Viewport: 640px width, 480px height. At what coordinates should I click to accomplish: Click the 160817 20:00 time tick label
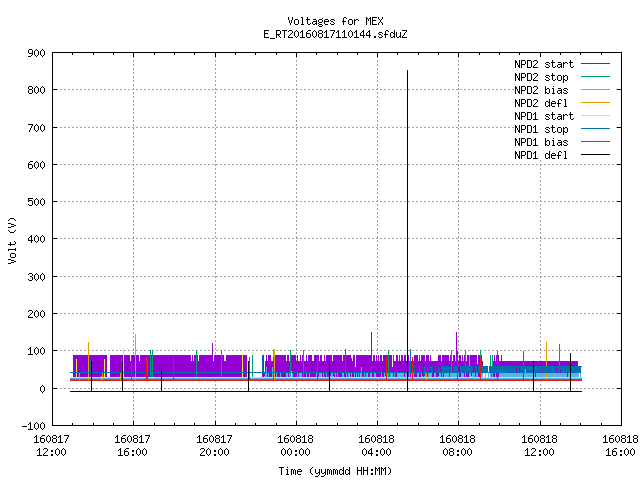[x=214, y=446]
